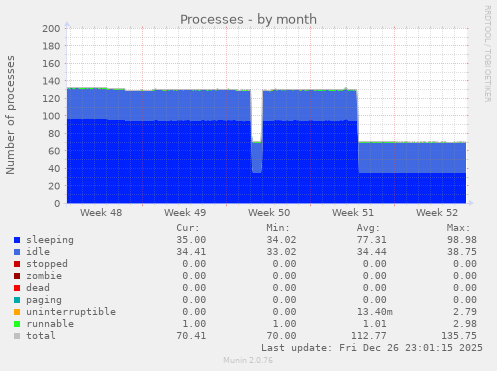Click the uninterruptible legend color swatch
This screenshot has height=371, width=497.
(x=17, y=312)
